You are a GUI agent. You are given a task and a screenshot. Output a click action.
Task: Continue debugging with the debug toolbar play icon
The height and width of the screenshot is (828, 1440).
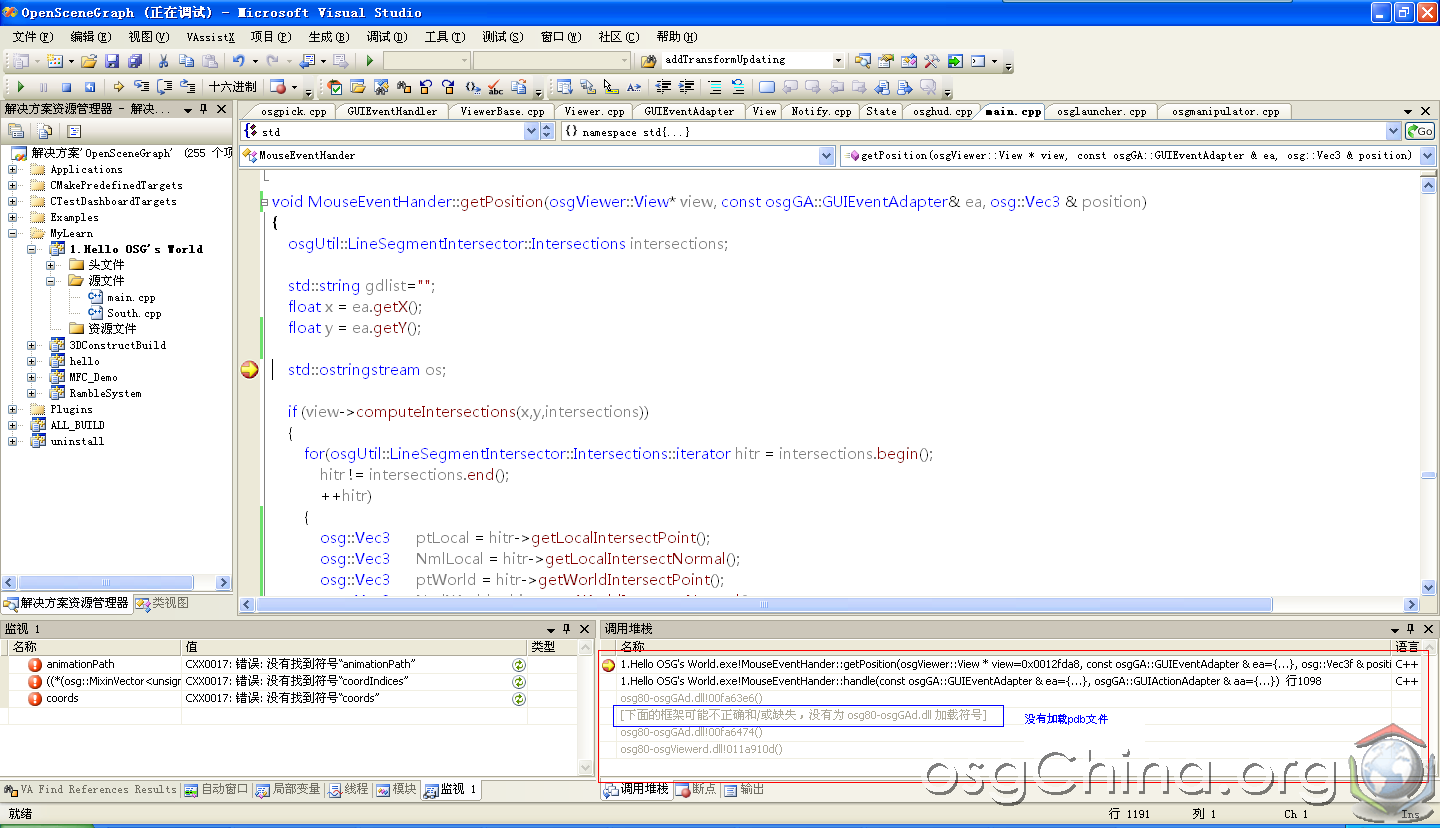click(x=20, y=87)
